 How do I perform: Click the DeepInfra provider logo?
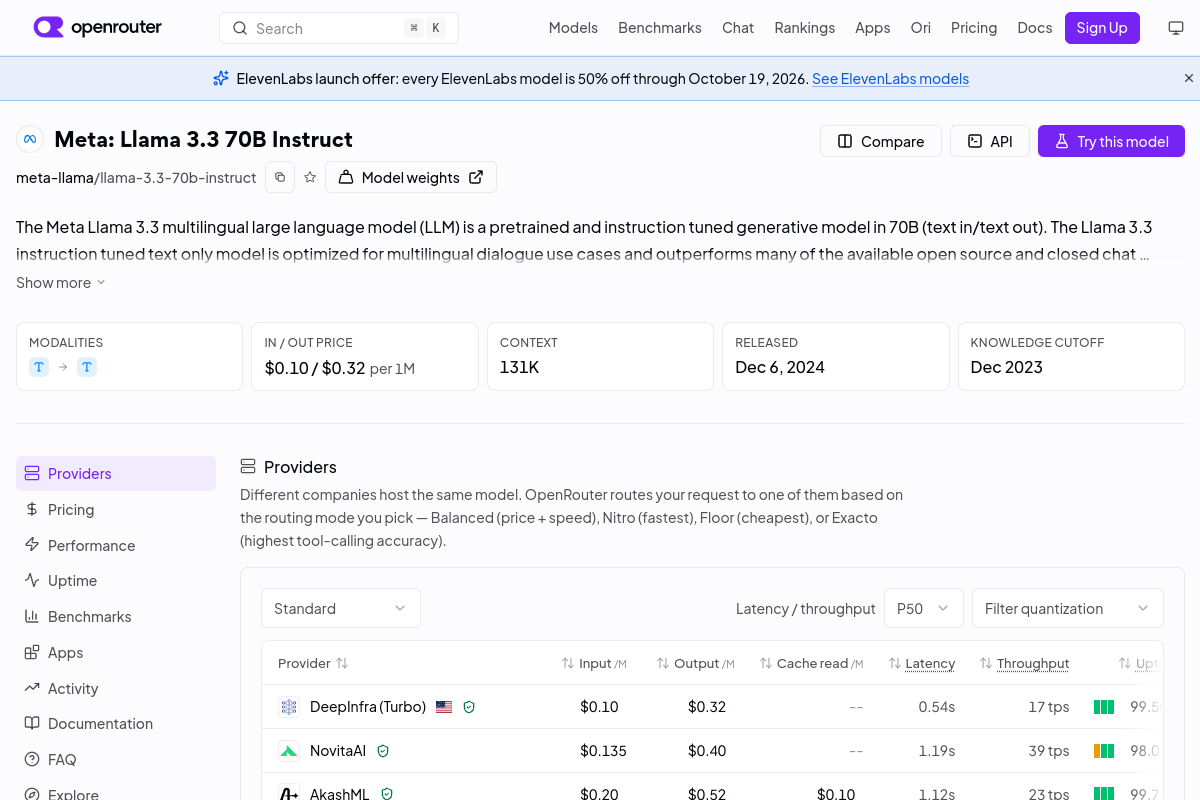[x=289, y=707]
